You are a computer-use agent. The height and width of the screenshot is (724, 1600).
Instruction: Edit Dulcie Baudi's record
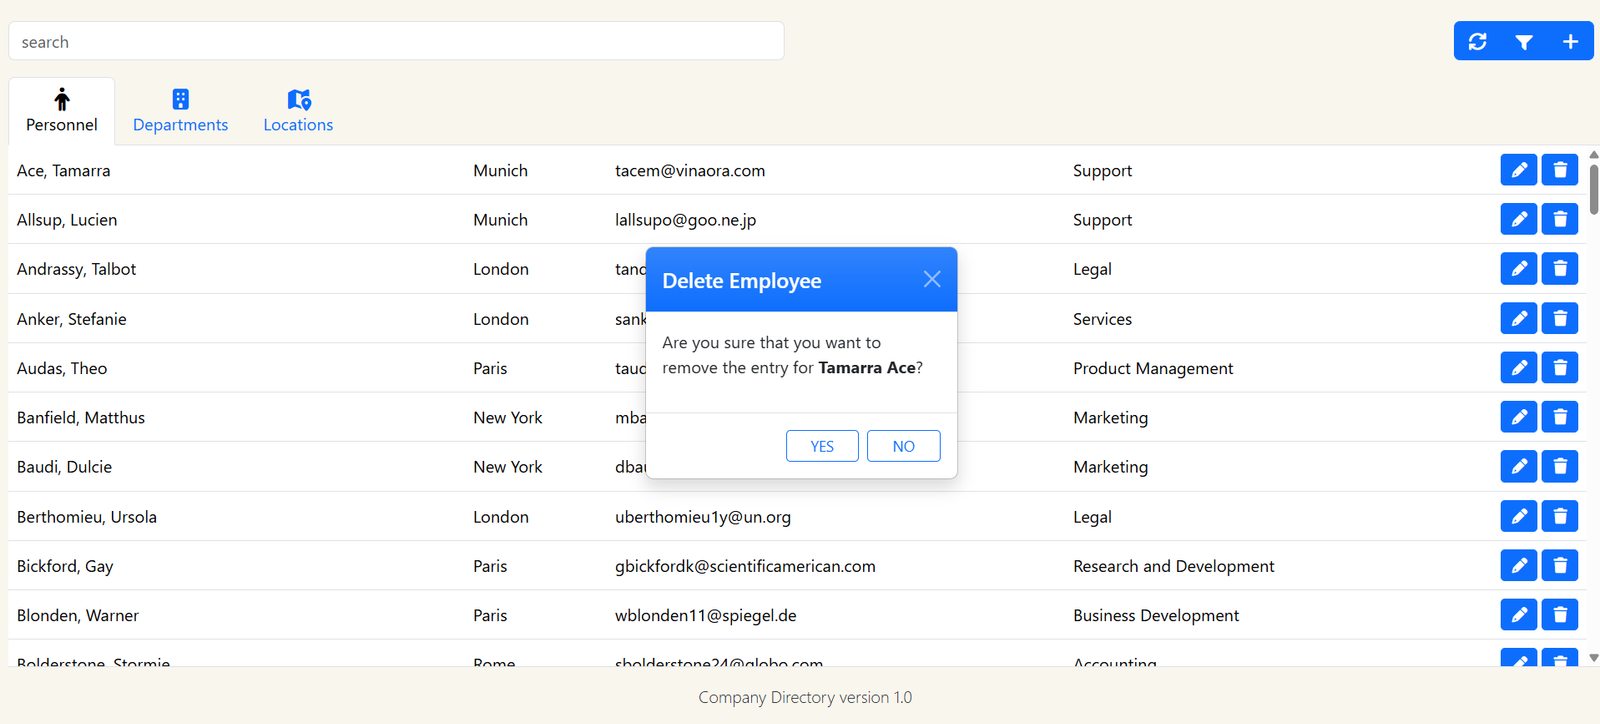(1519, 466)
